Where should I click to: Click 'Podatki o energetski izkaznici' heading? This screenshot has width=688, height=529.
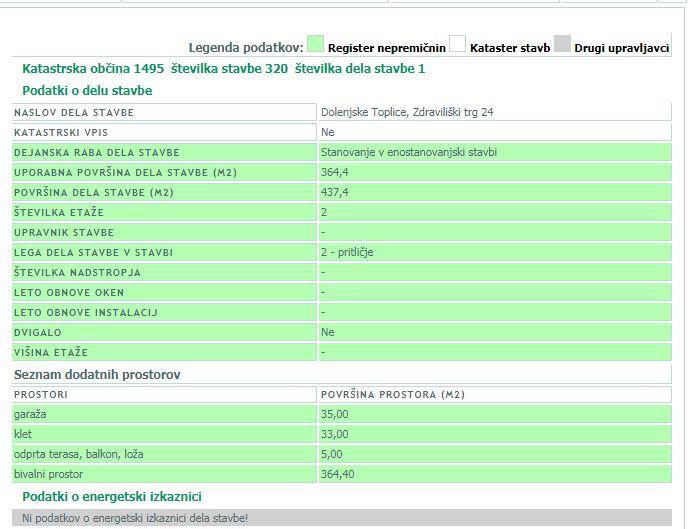pyautogui.click(x=112, y=497)
